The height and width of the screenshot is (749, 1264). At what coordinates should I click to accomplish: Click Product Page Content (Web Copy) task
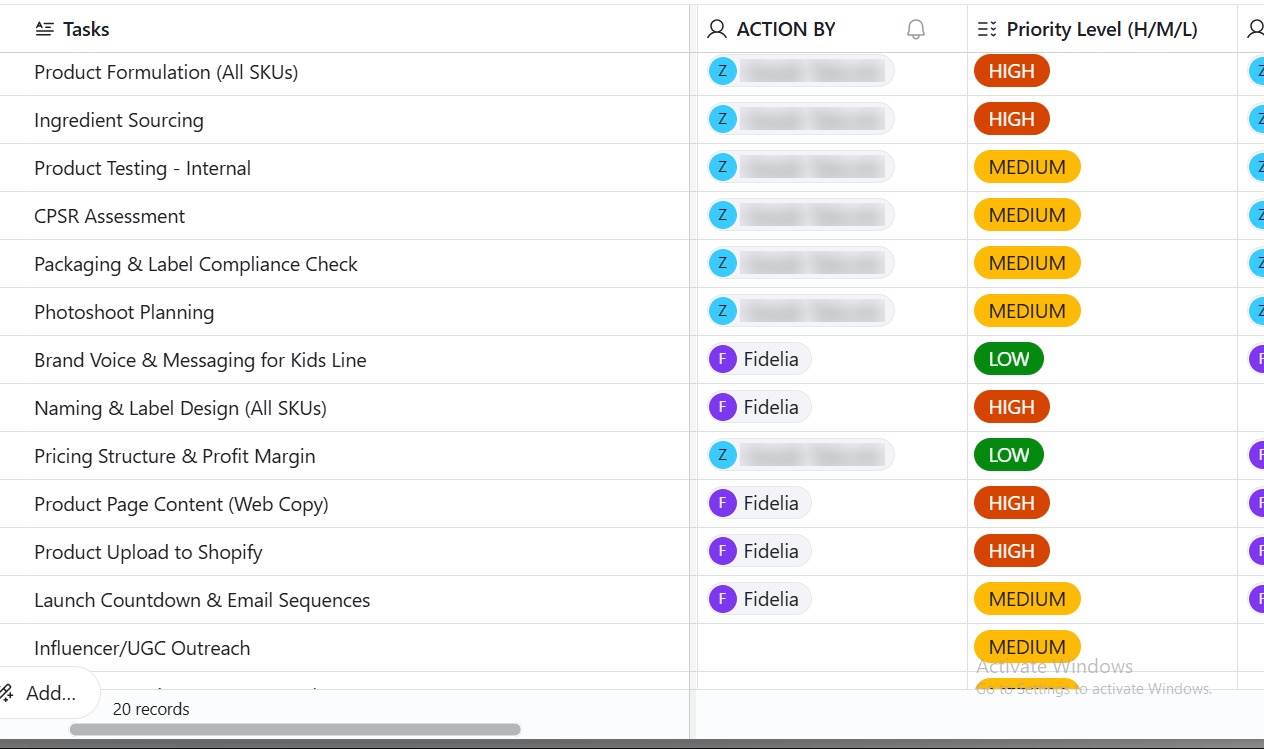(181, 504)
